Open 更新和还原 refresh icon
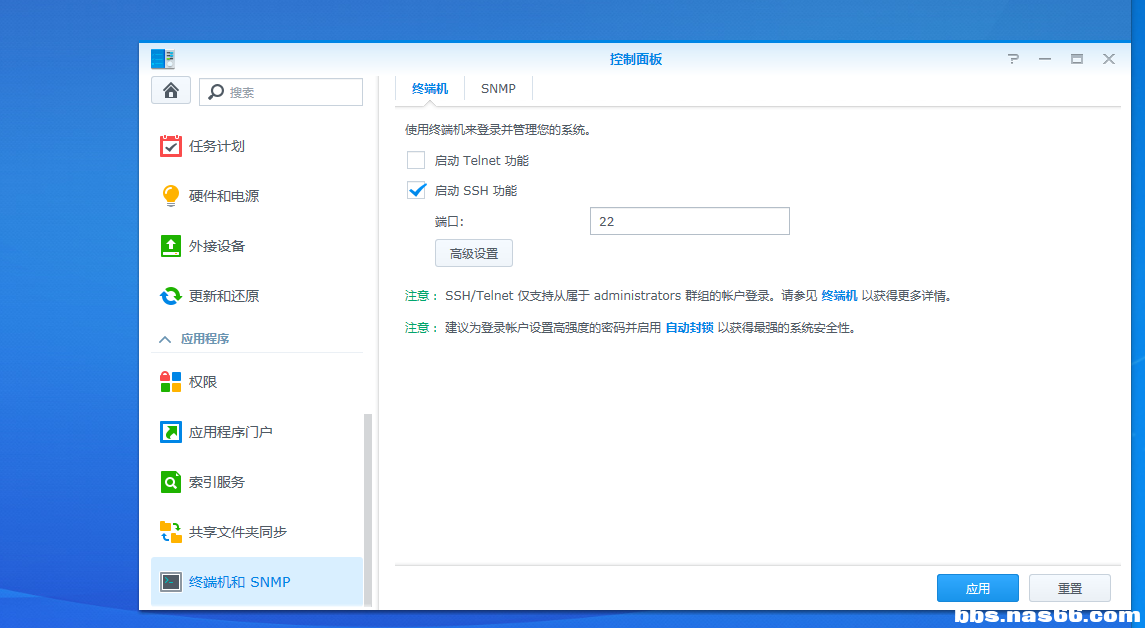This screenshot has height=628, width=1145. (x=171, y=296)
